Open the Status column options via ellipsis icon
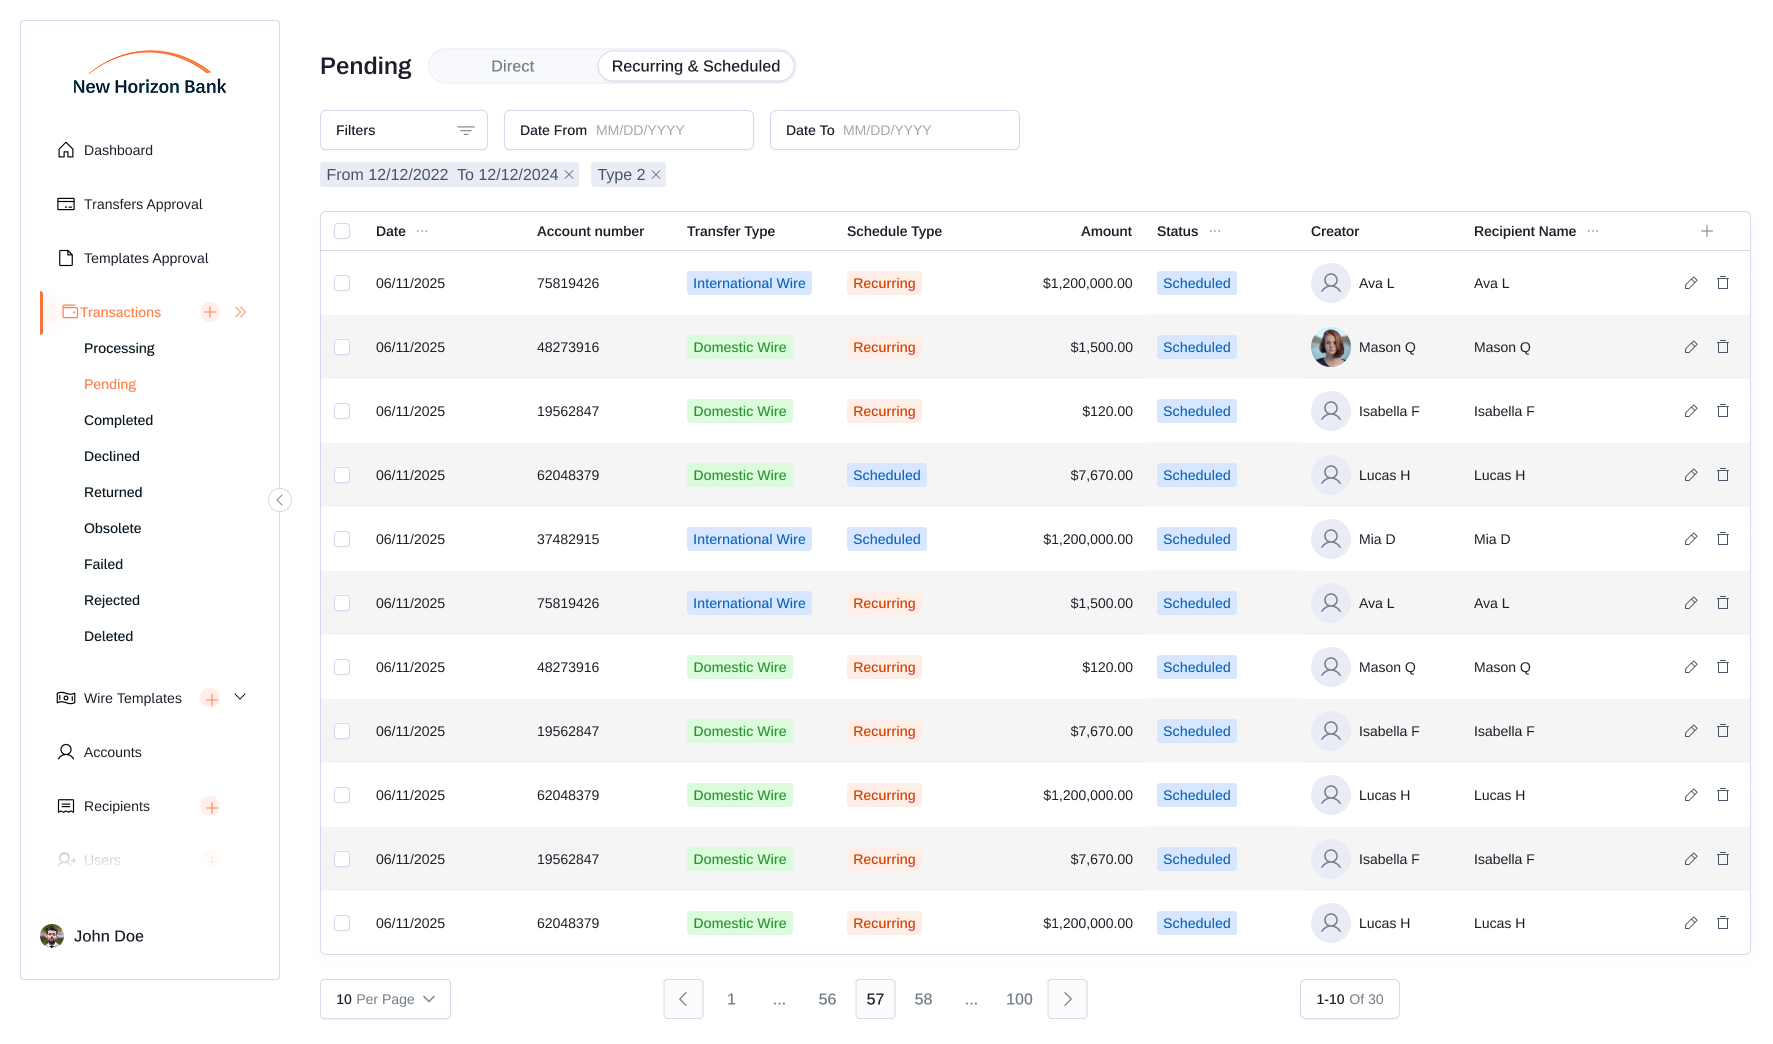 (x=1215, y=231)
